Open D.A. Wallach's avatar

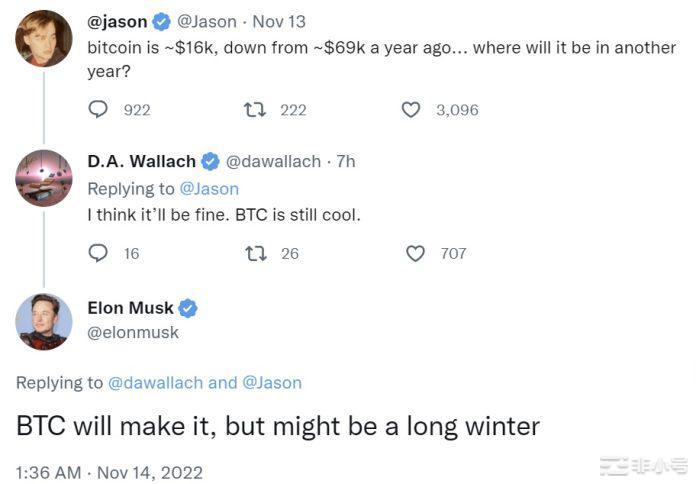(43, 178)
